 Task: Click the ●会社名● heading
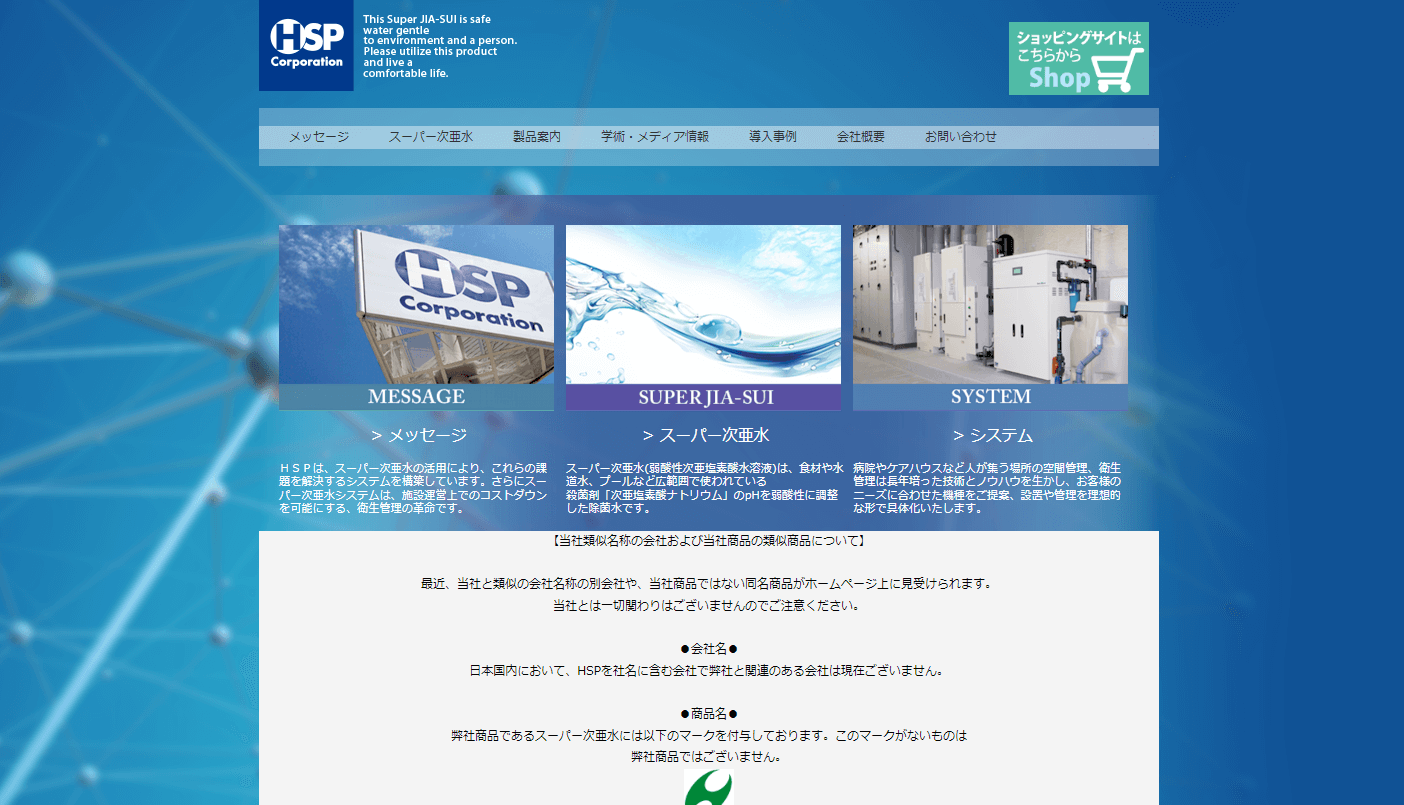(708, 649)
